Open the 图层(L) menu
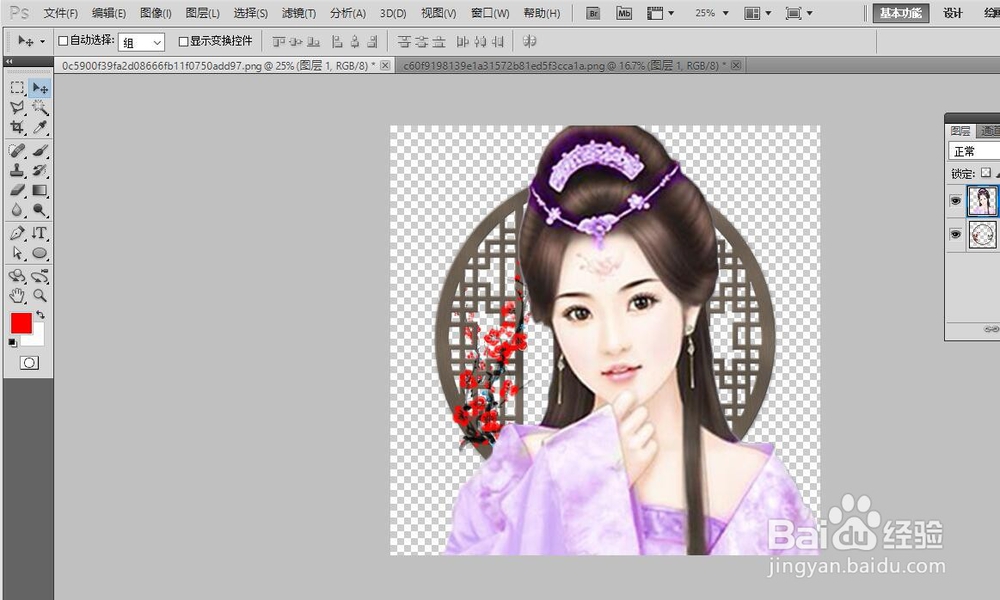Screen dimensions: 1000x600 (203, 13)
